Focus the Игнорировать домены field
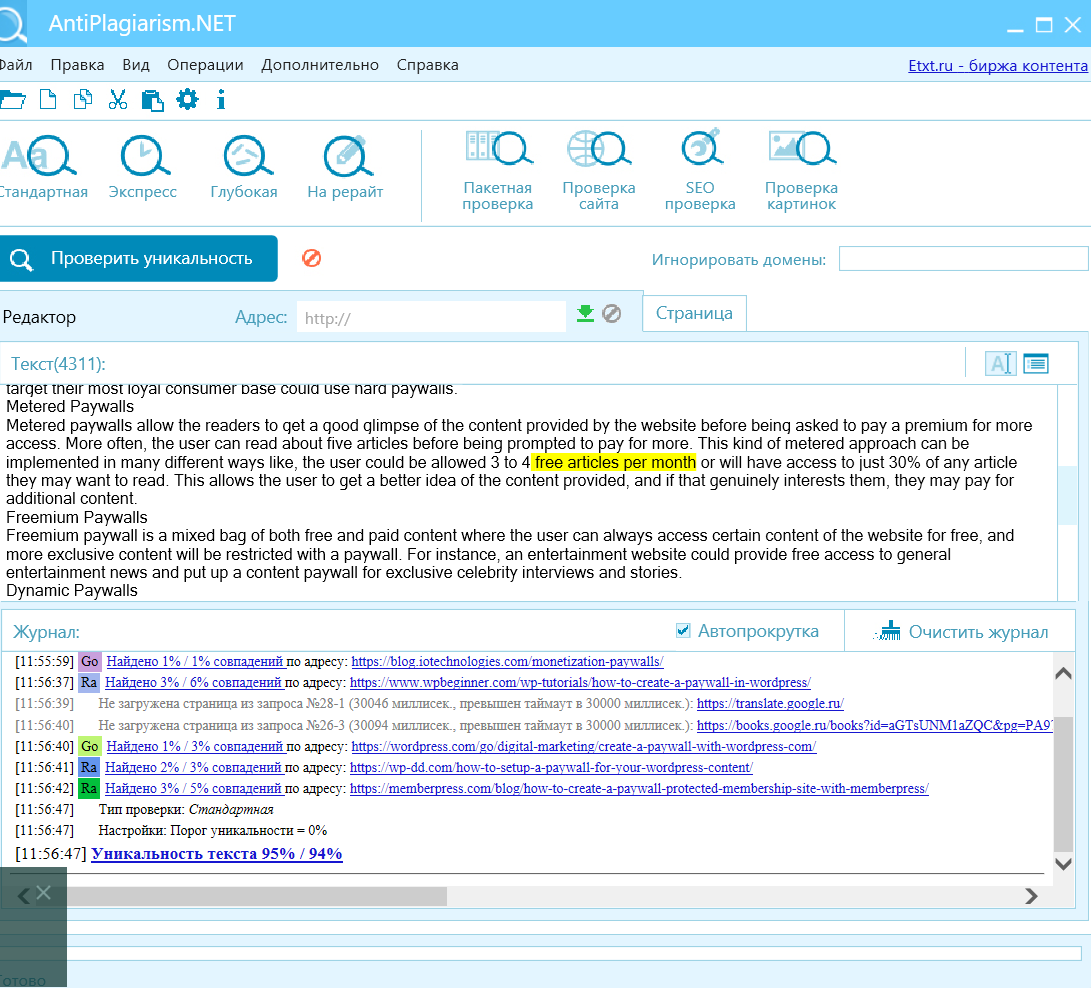 coord(964,259)
